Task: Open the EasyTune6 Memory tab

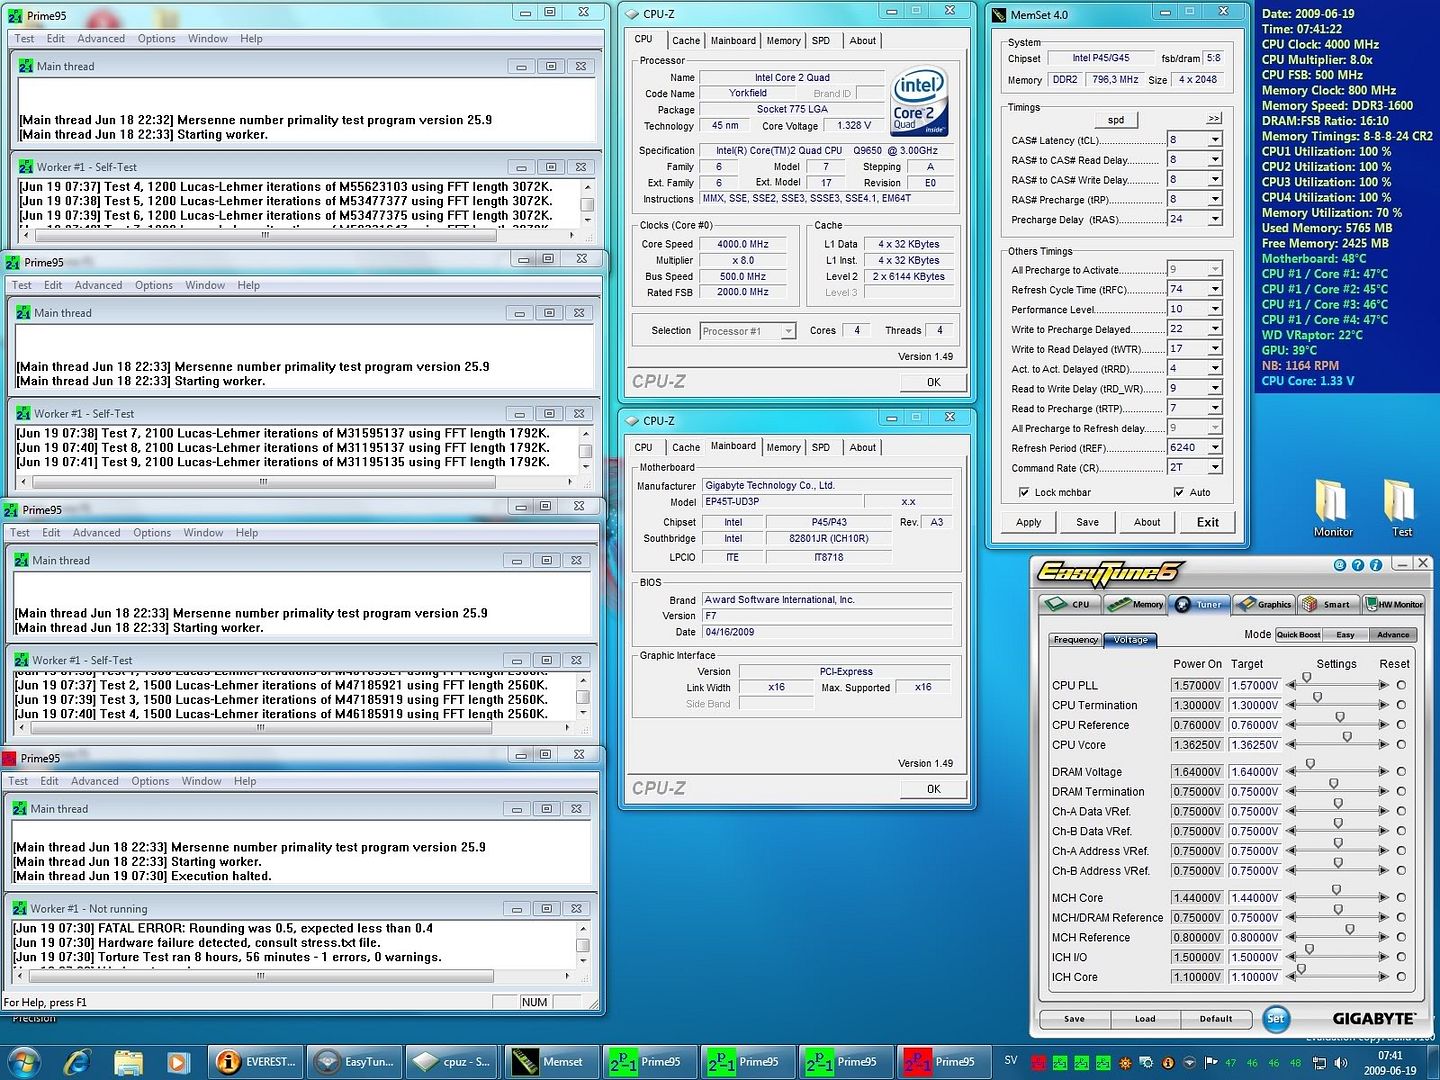Action: pyautogui.click(x=1134, y=604)
